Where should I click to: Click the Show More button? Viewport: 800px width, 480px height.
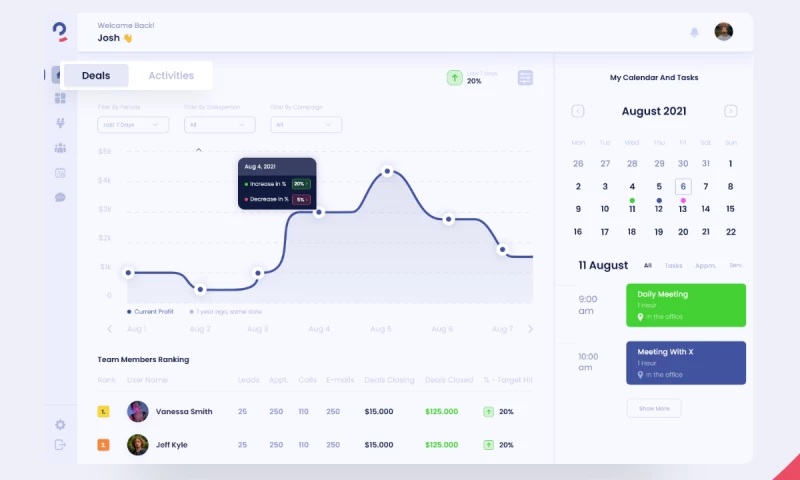tap(654, 408)
